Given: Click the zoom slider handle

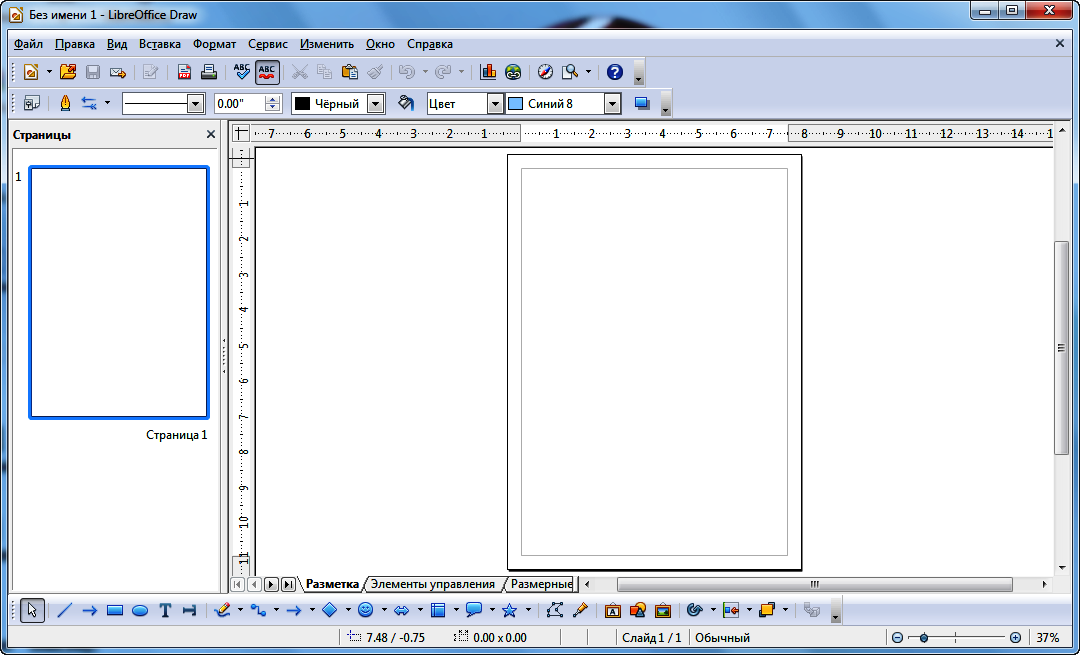Looking at the screenshot, I should pyautogui.click(x=924, y=638).
